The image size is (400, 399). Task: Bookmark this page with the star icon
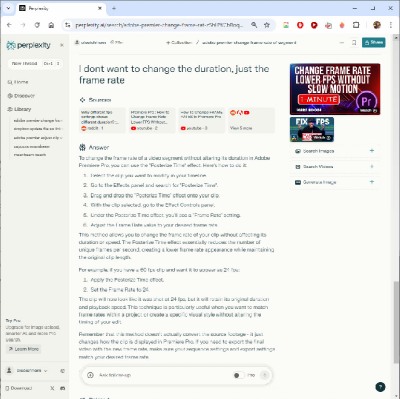click(x=267, y=25)
